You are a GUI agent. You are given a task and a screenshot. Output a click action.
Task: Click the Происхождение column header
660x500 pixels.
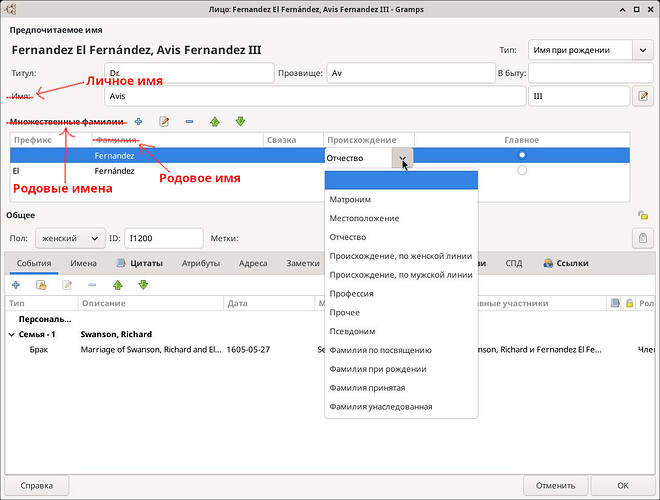[369, 140]
